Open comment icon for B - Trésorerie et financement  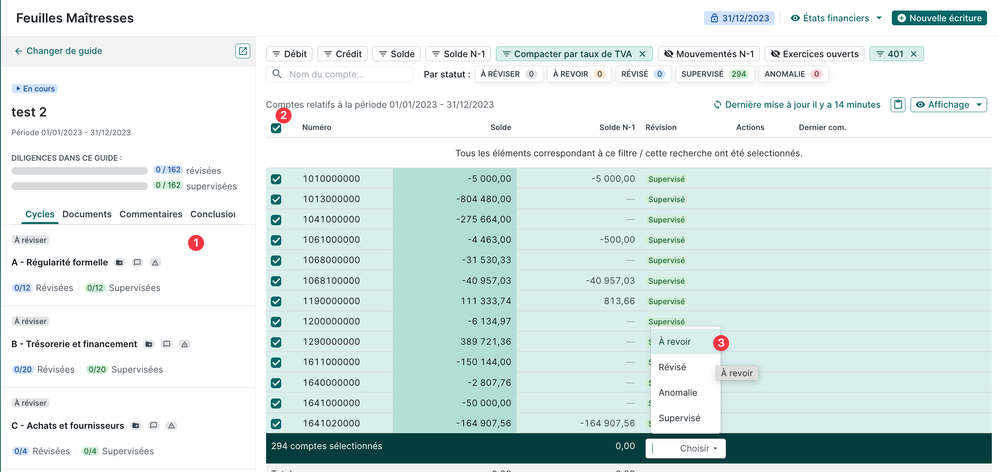[167, 344]
